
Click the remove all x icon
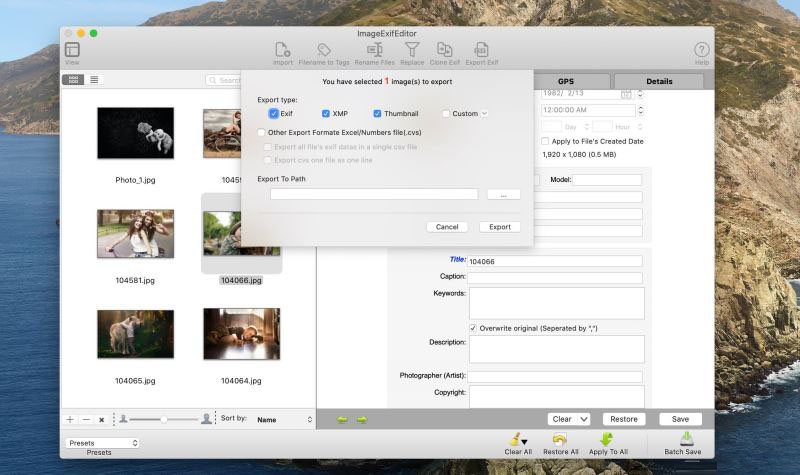point(102,420)
